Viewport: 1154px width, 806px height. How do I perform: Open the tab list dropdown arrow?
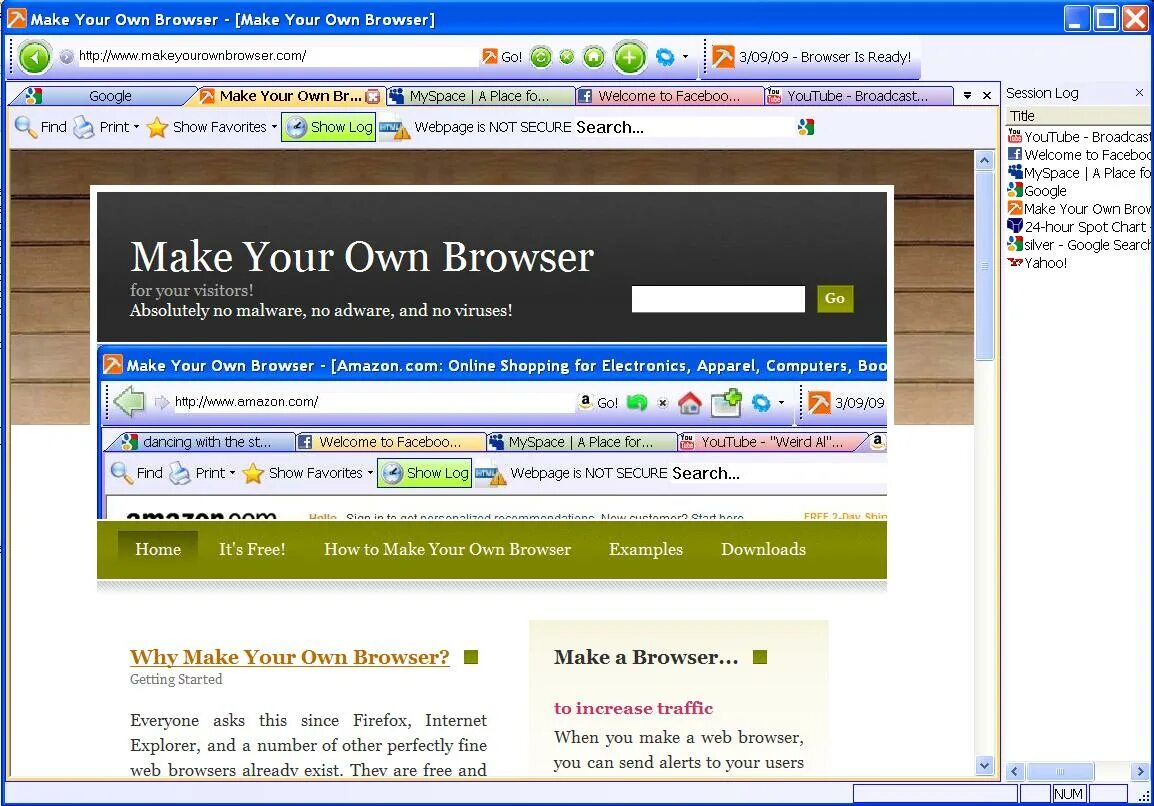[967, 96]
